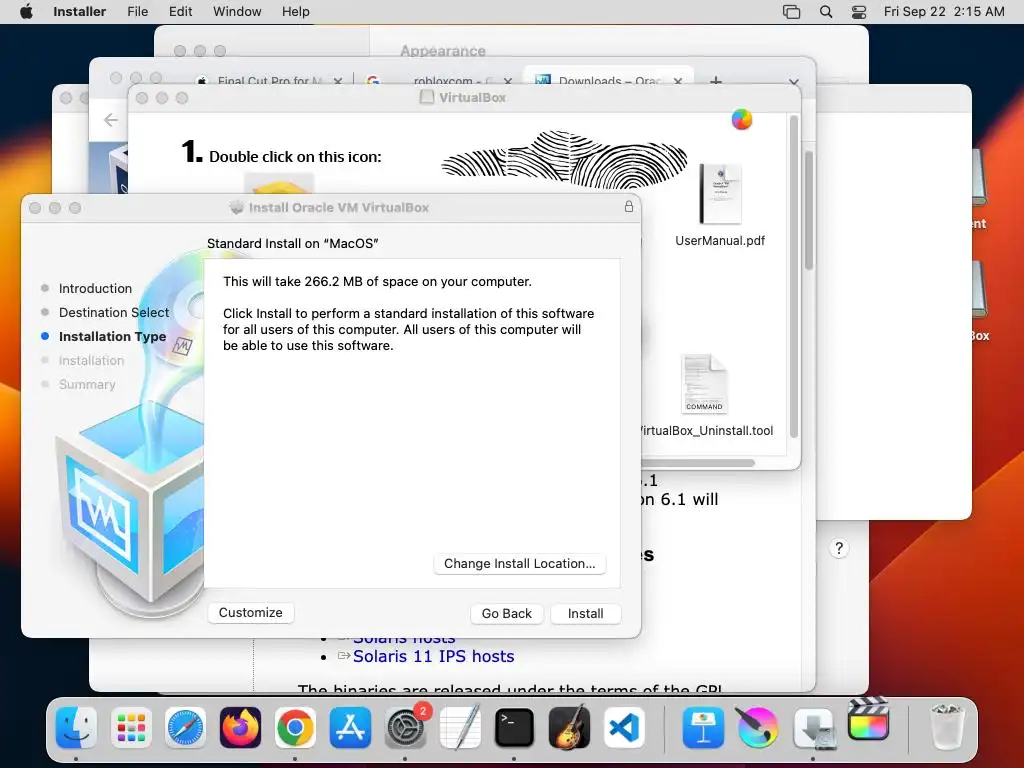Open Spotlight search in menu bar
The width and height of the screenshot is (1024, 768).
tap(825, 12)
